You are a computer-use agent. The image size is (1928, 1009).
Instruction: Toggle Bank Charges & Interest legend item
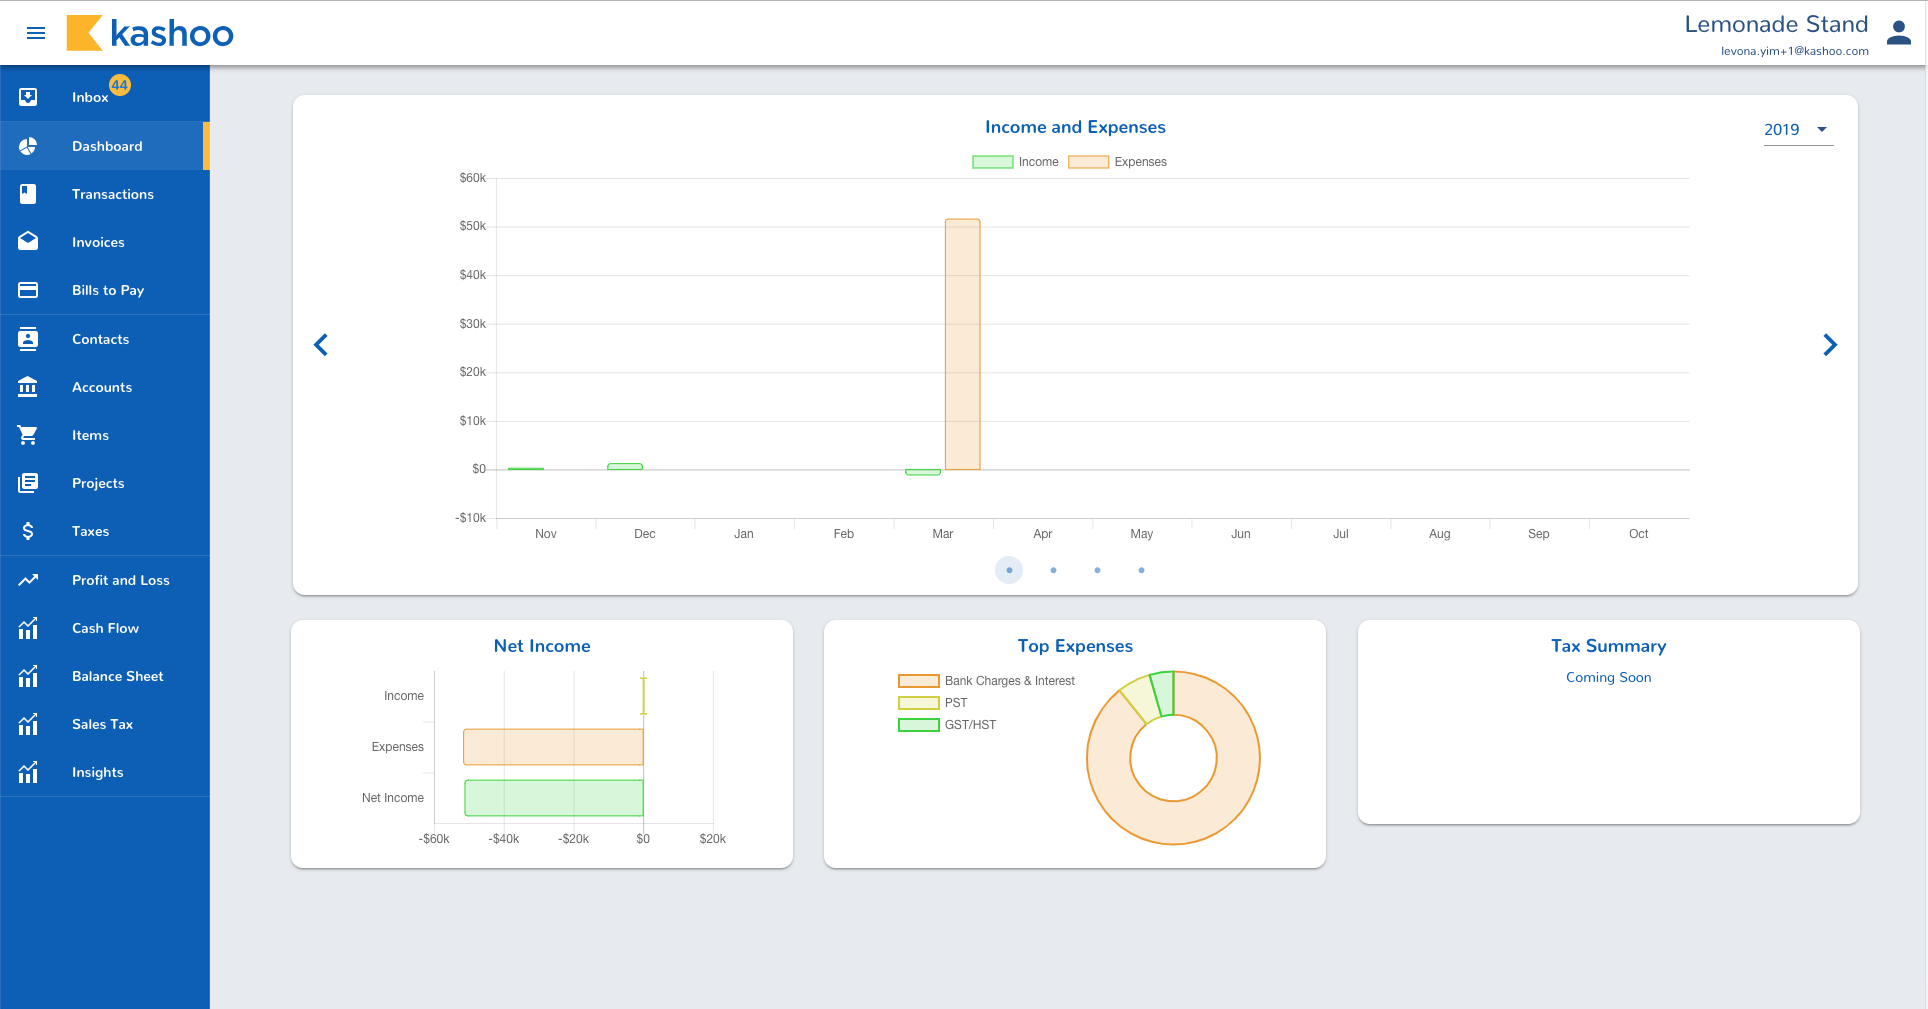986,681
